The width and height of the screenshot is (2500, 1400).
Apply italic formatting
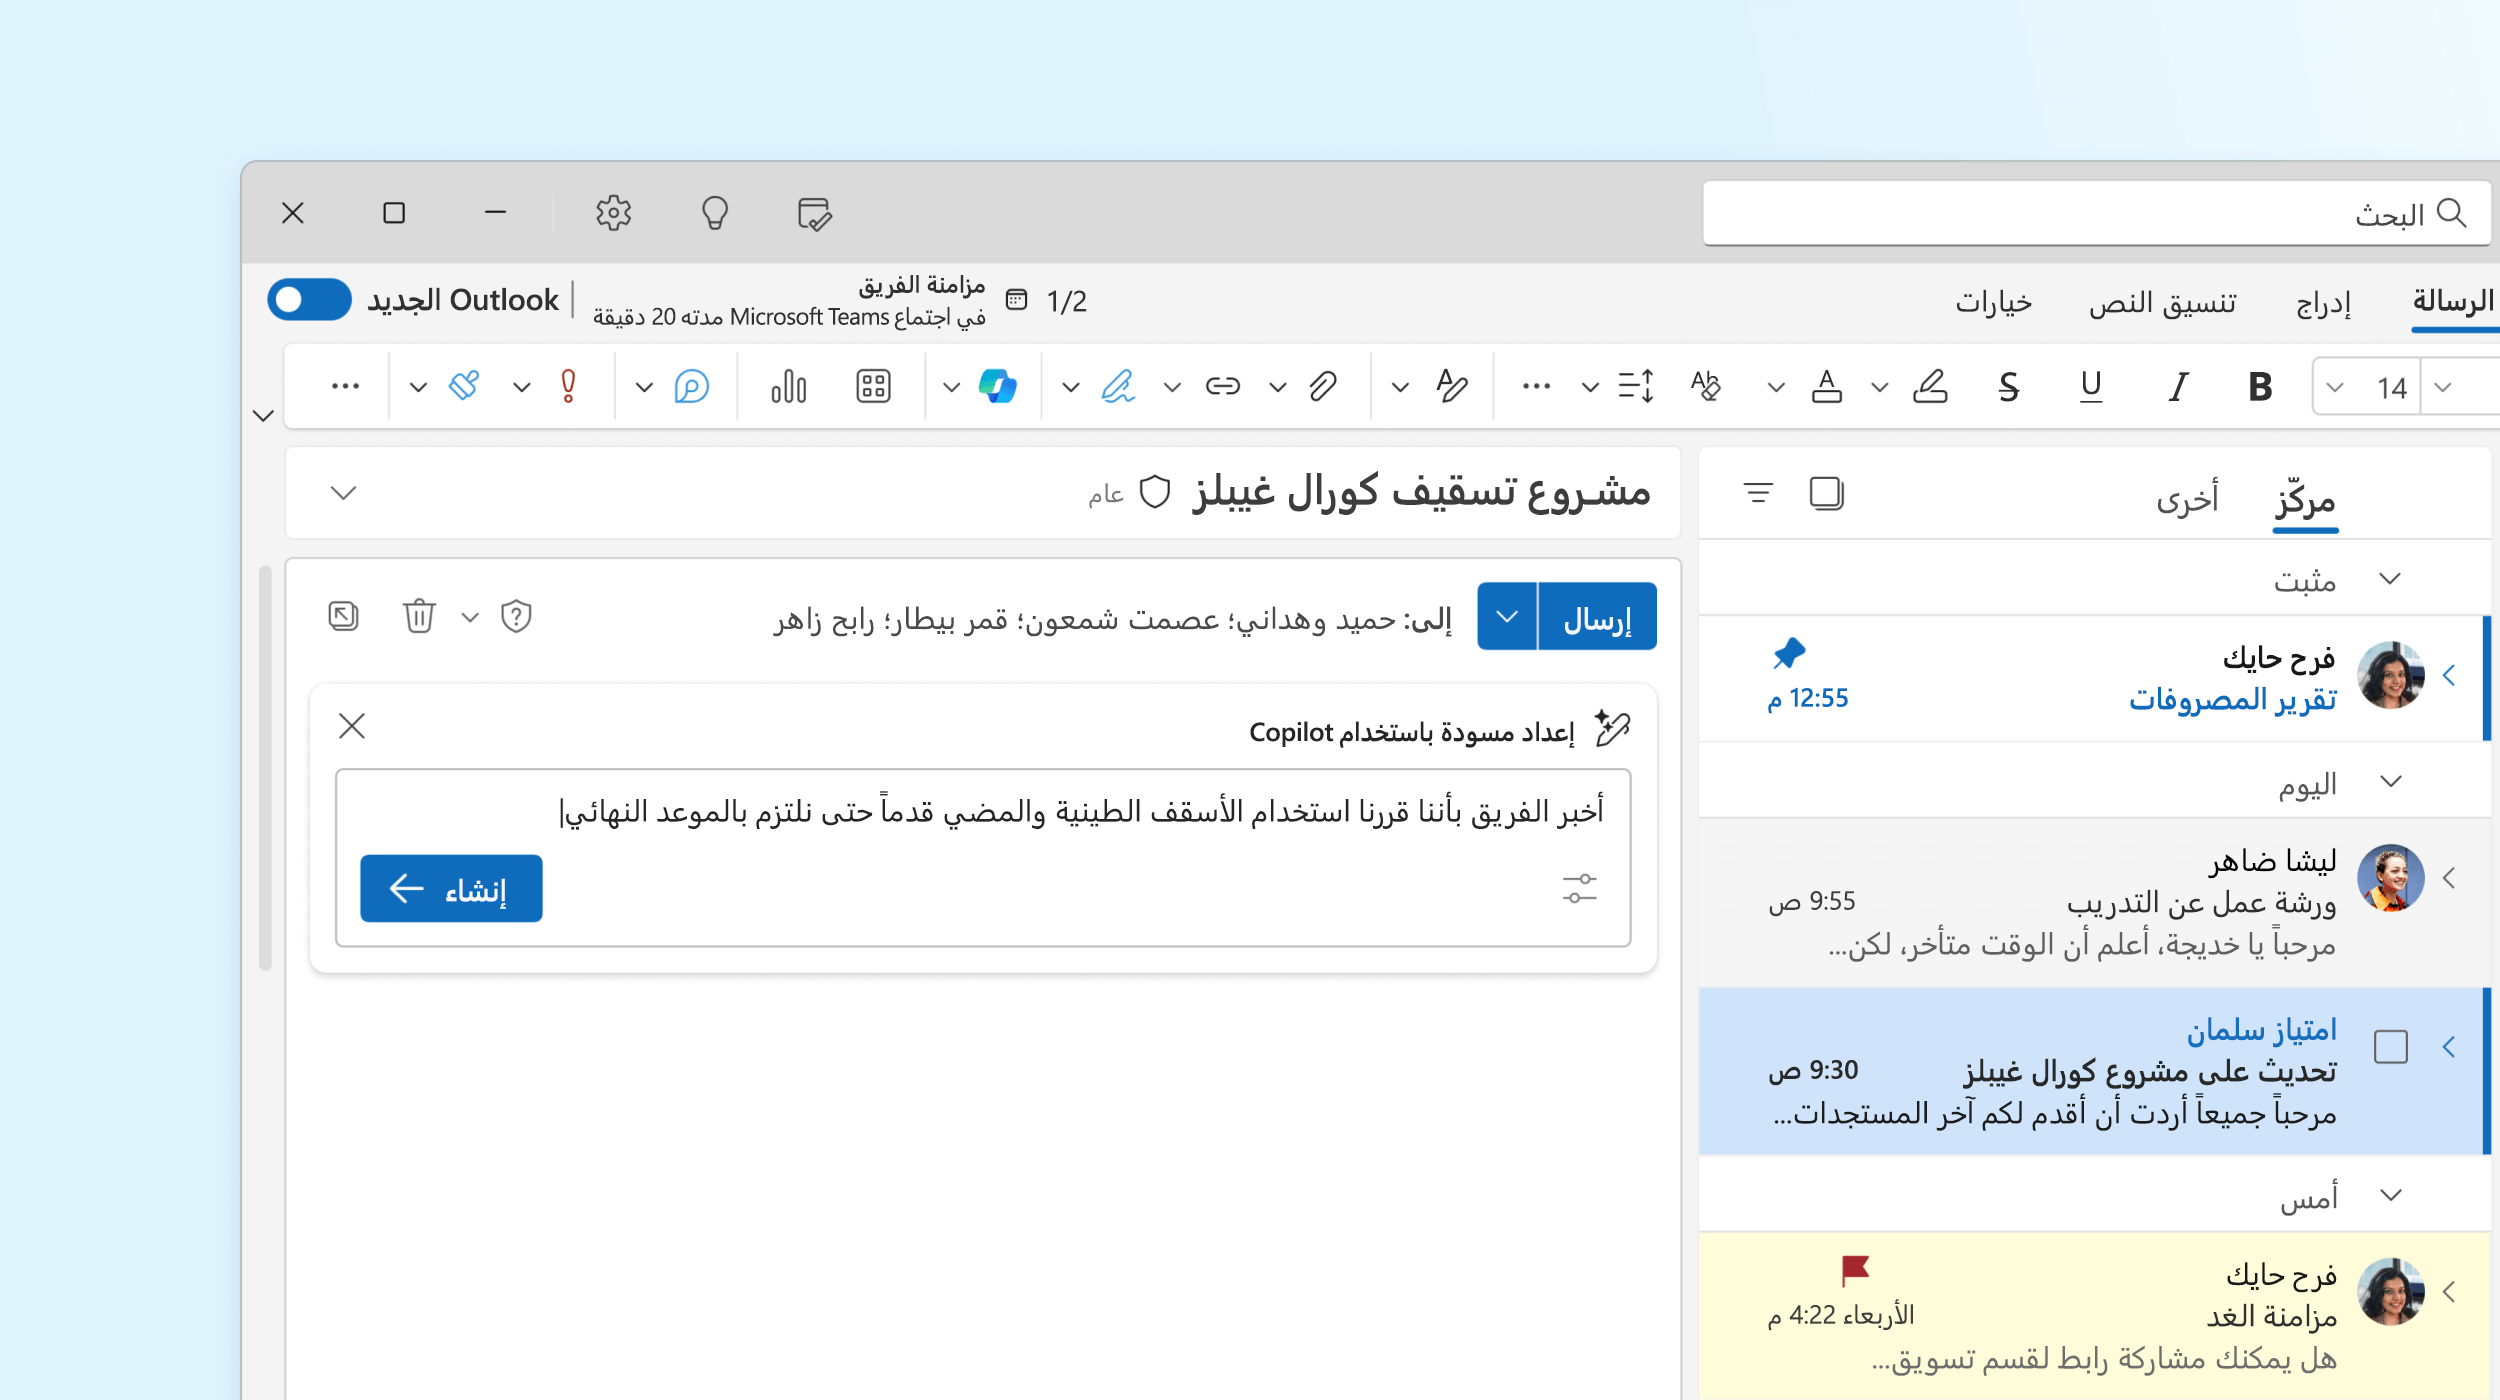(2177, 387)
